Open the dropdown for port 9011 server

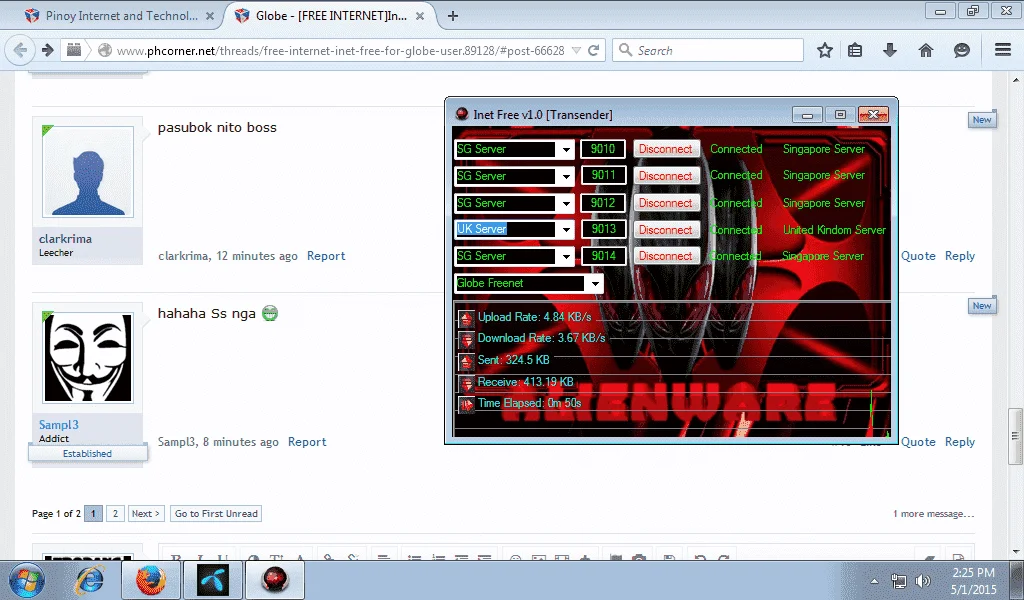[566, 176]
